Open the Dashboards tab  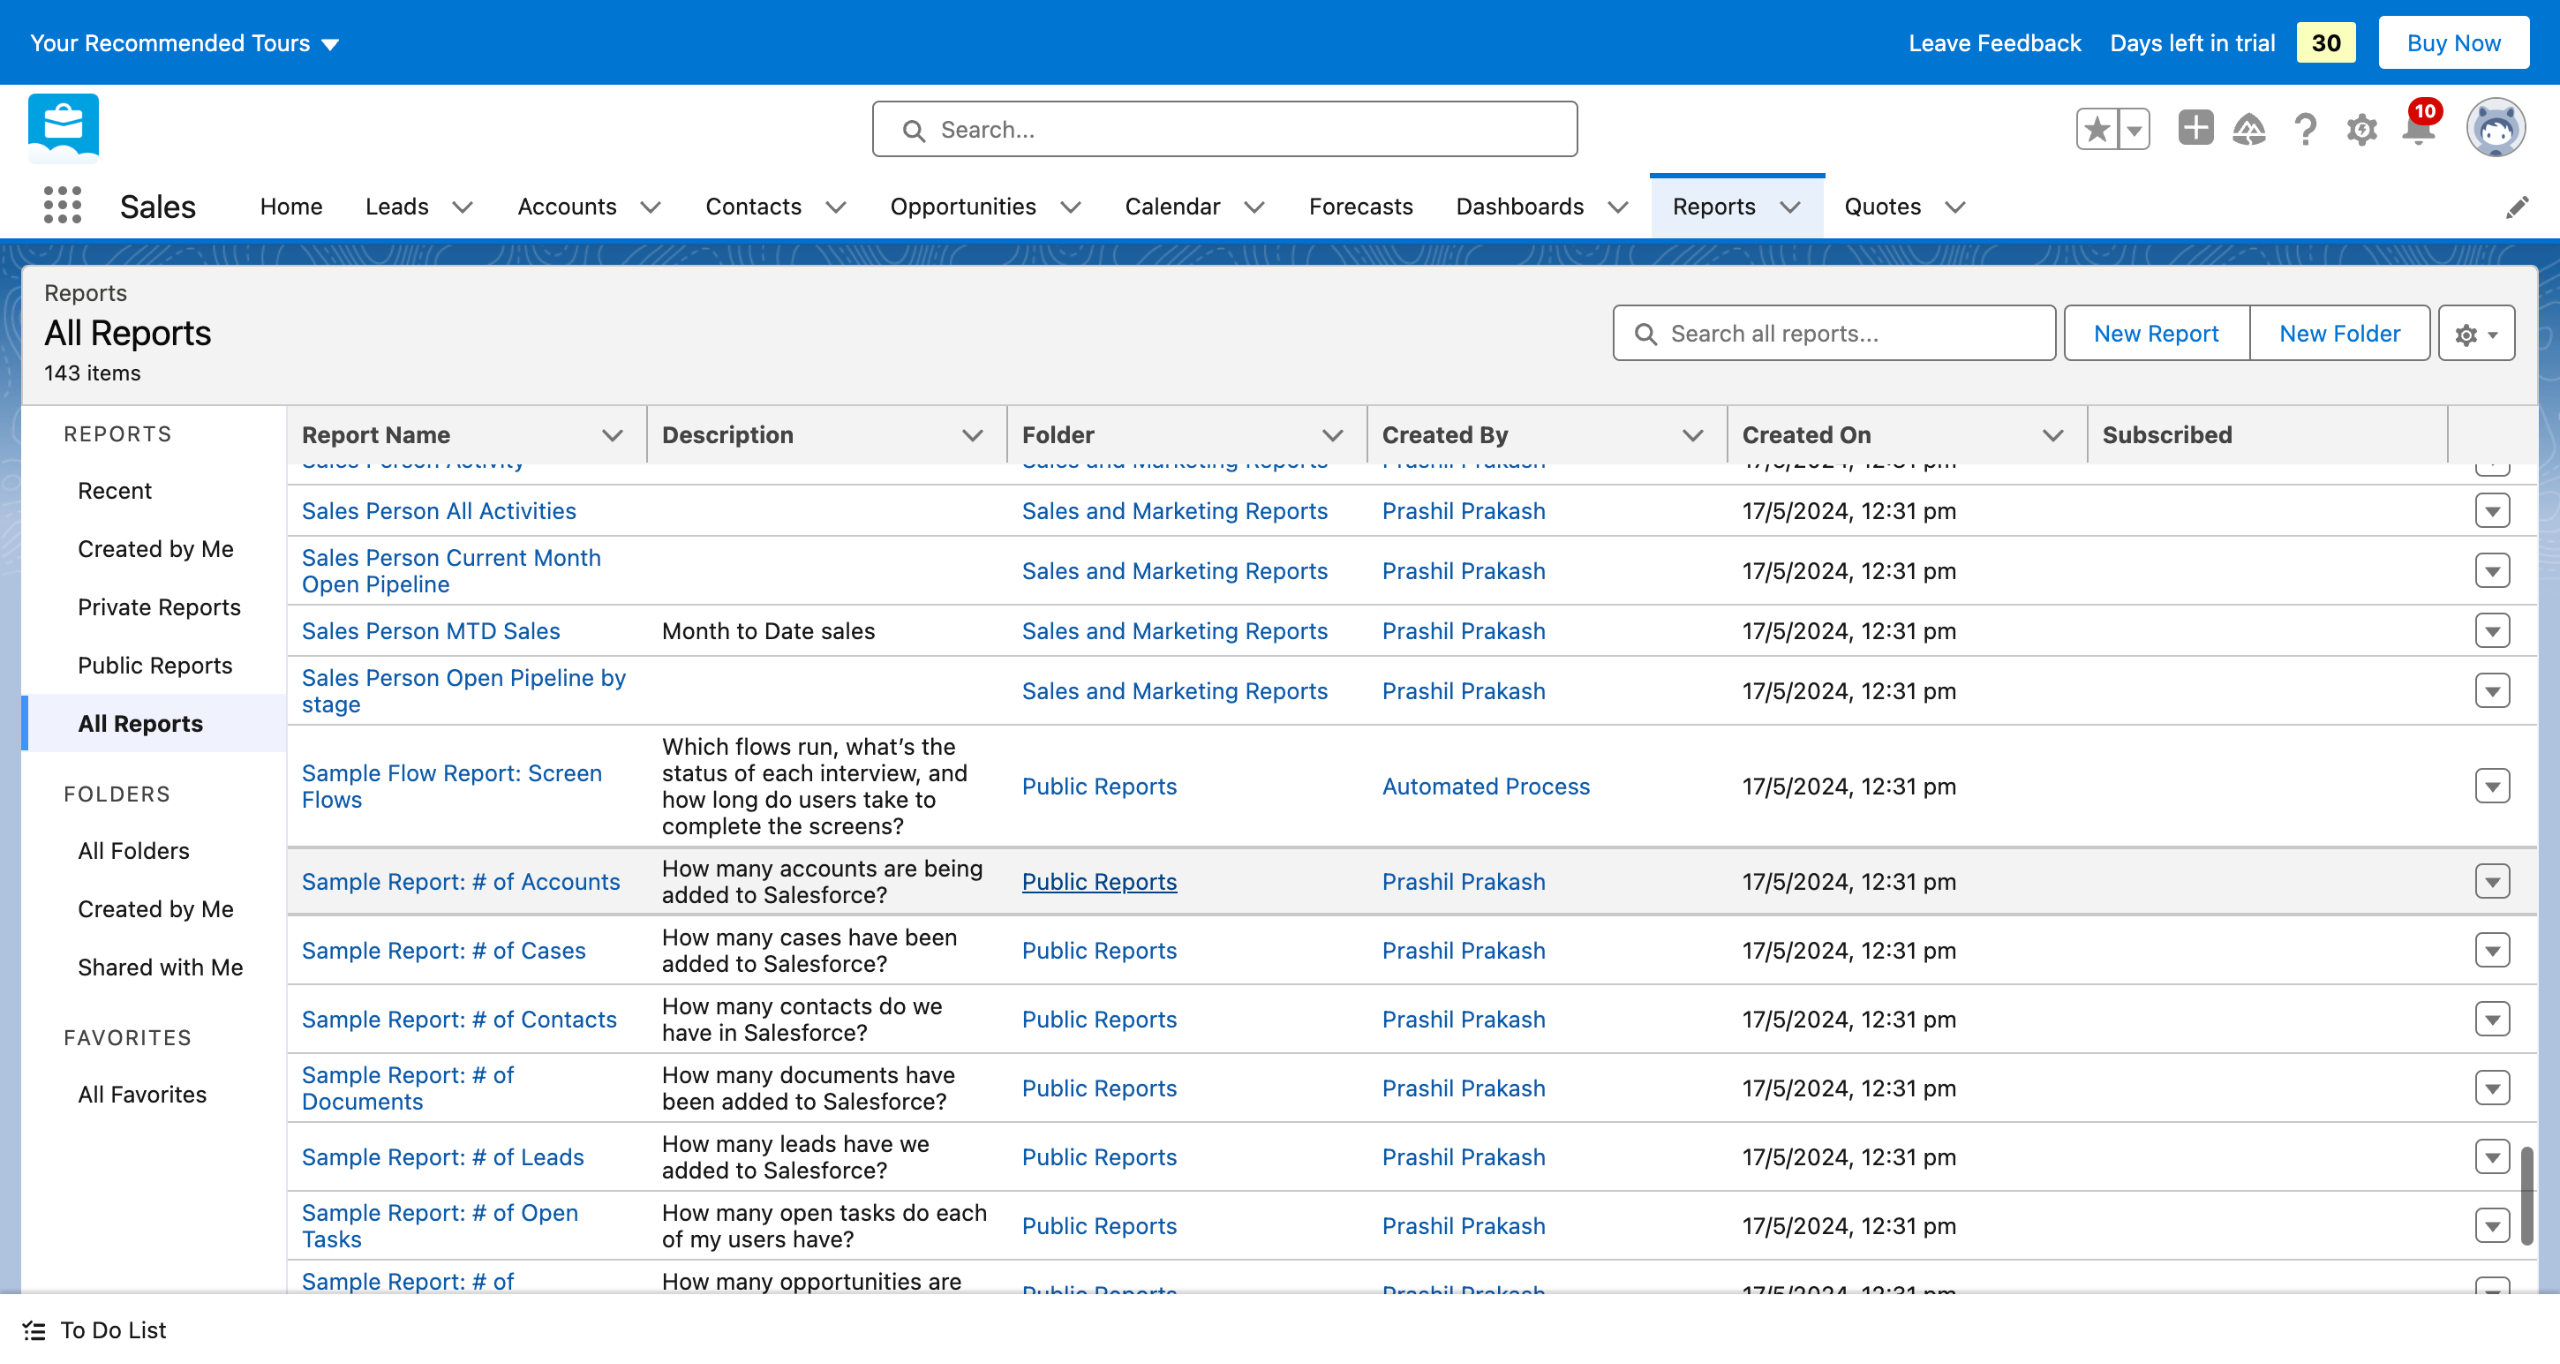[x=1519, y=207]
